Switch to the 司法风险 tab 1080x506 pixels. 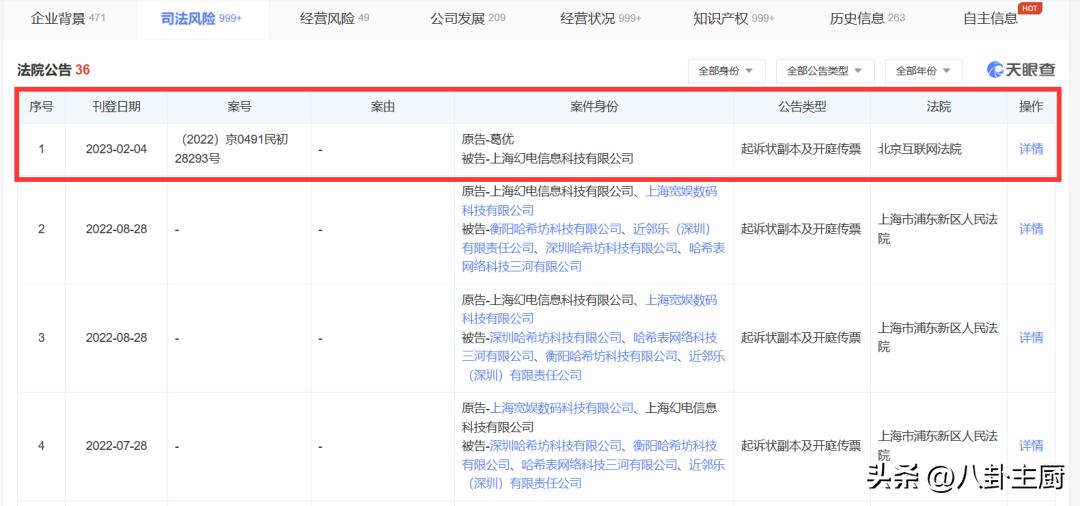click(x=202, y=19)
